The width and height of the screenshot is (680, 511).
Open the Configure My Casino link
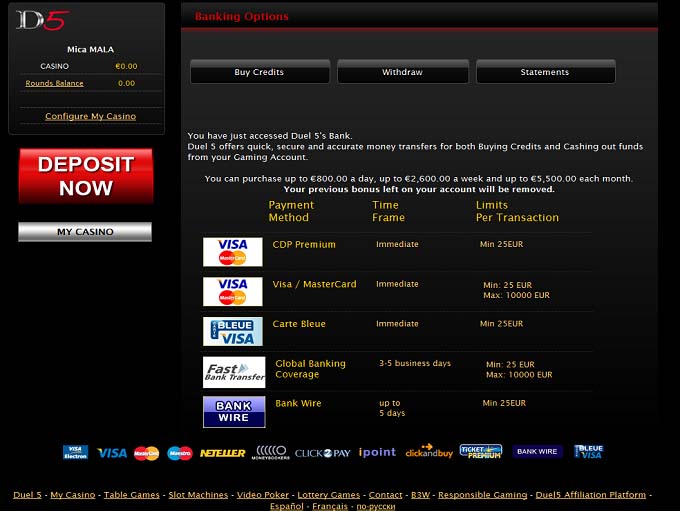pyautogui.click(x=90, y=117)
